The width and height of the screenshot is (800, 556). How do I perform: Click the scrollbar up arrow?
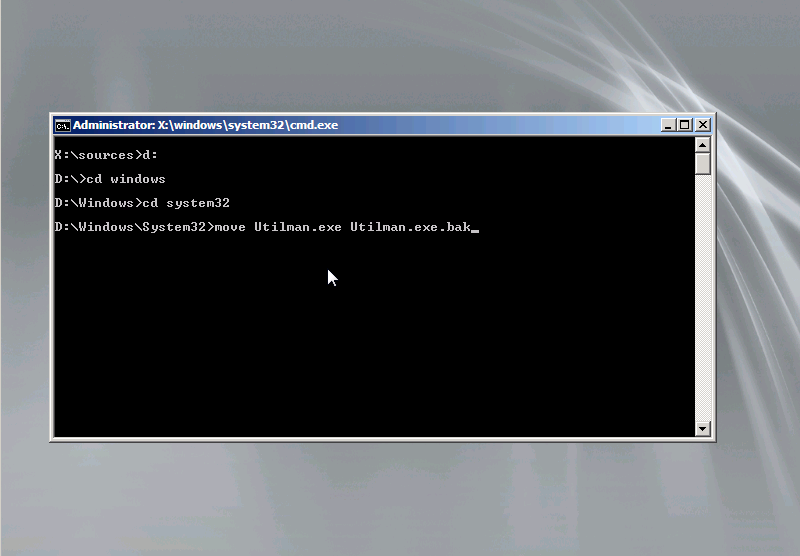pos(703,145)
